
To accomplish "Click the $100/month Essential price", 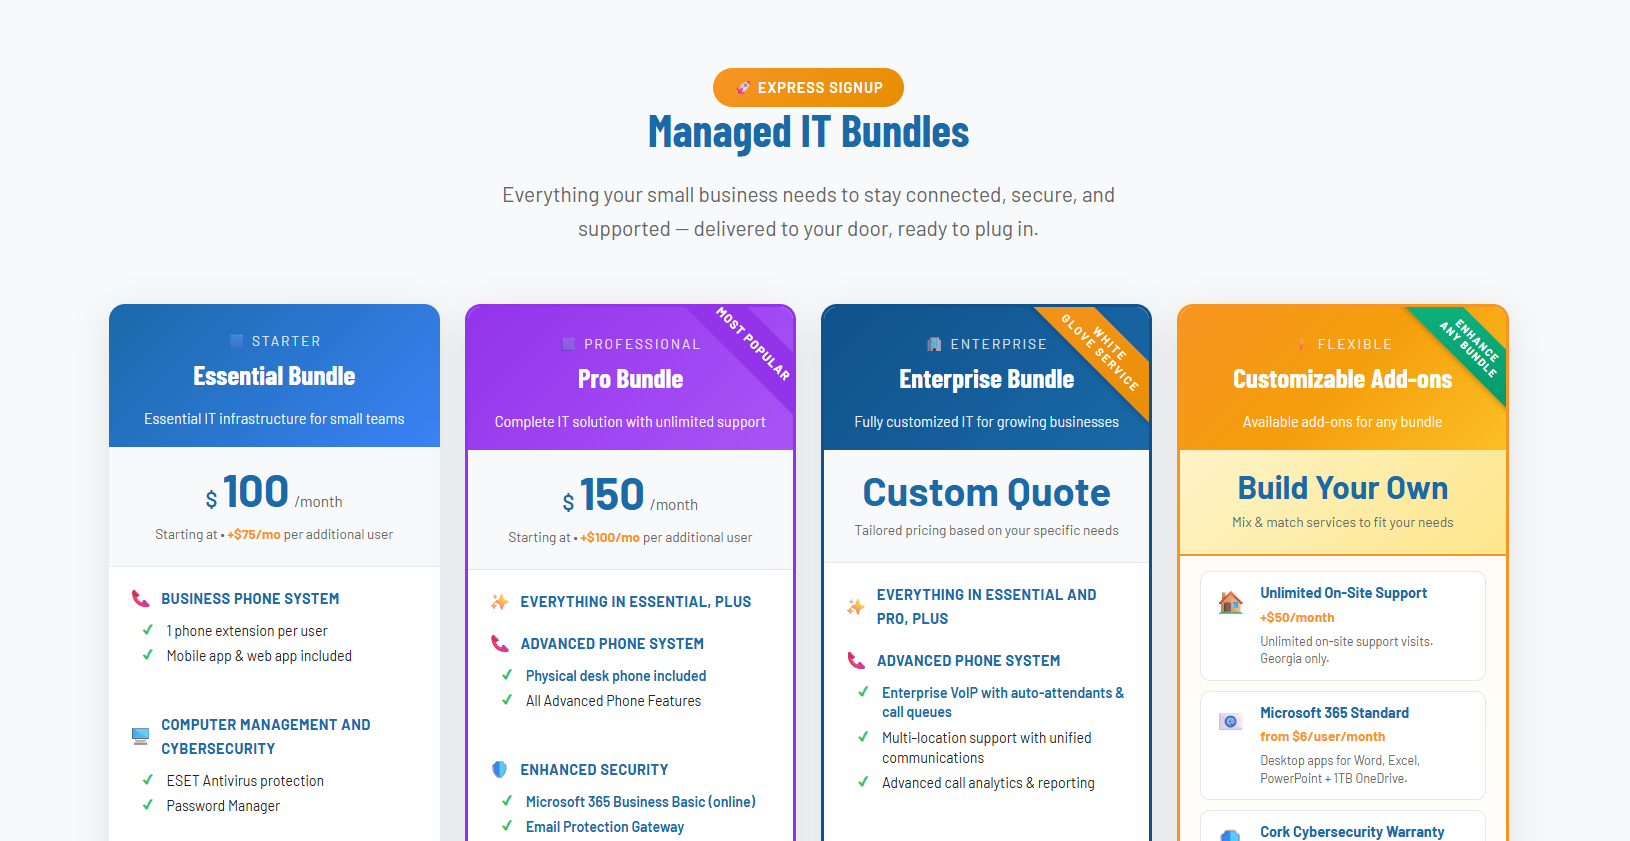I will pyautogui.click(x=274, y=493).
